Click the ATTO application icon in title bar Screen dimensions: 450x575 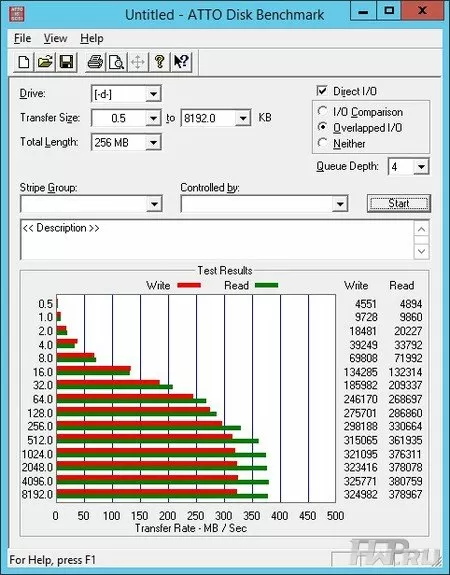click(x=17, y=14)
